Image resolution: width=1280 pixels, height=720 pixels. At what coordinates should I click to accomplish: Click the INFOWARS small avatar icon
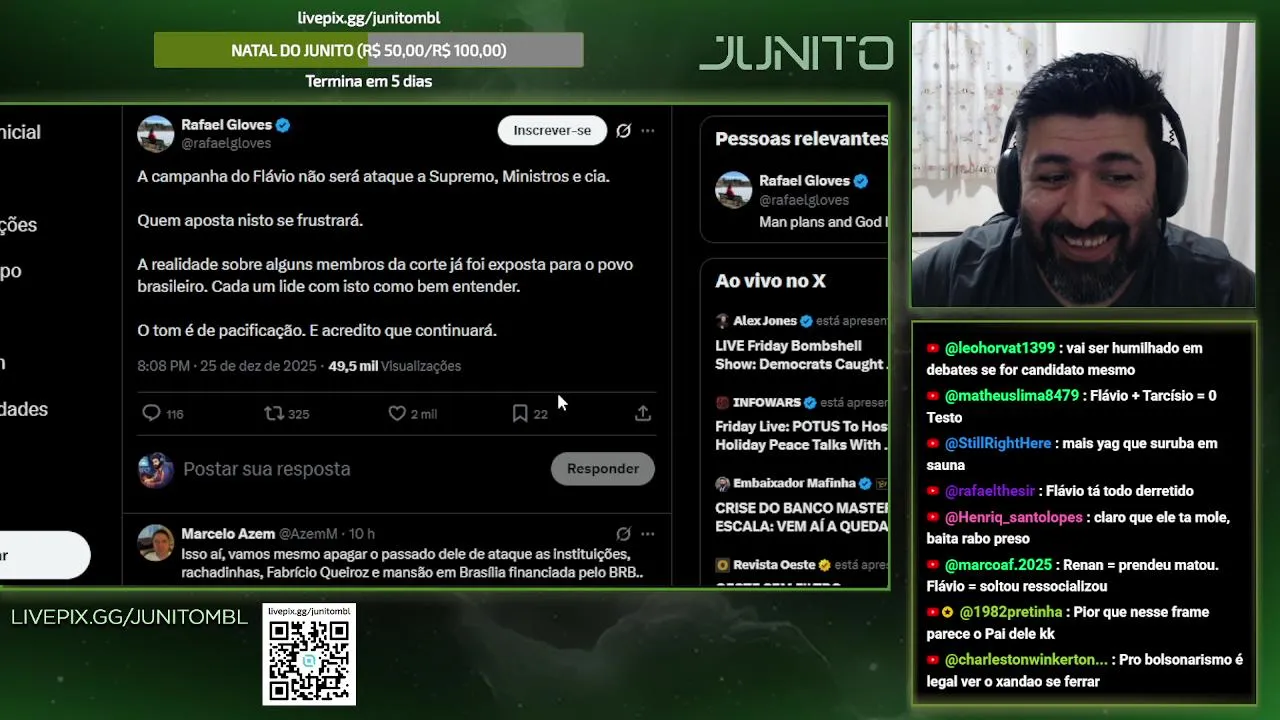click(722, 402)
